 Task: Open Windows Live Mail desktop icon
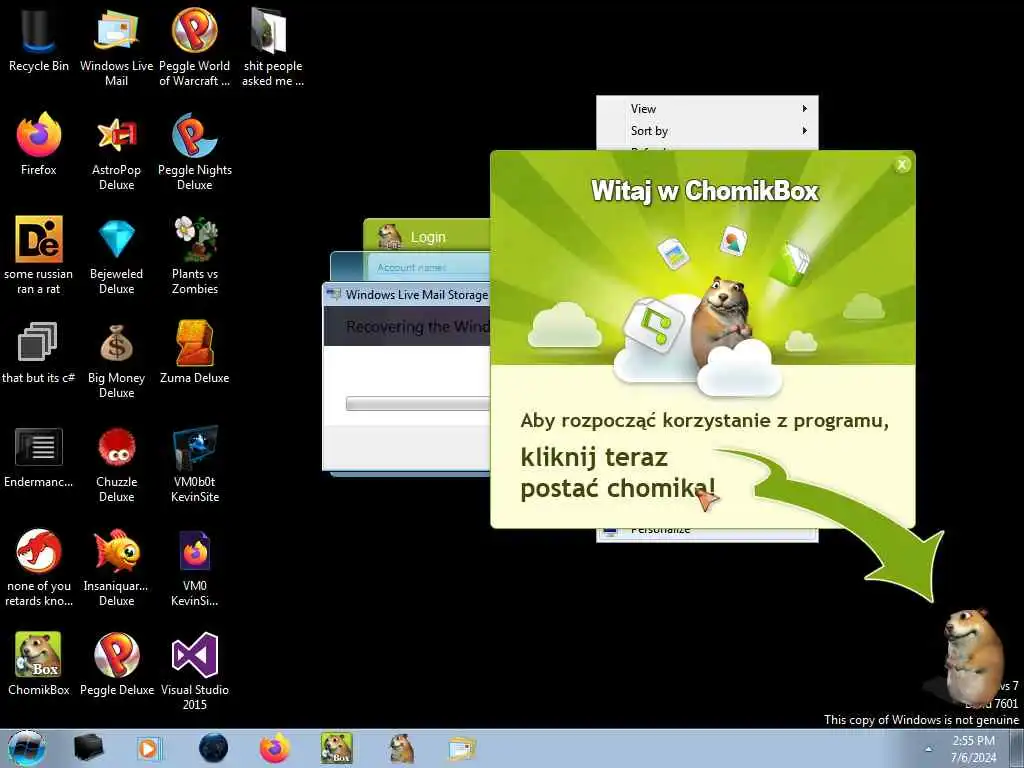coord(116,46)
